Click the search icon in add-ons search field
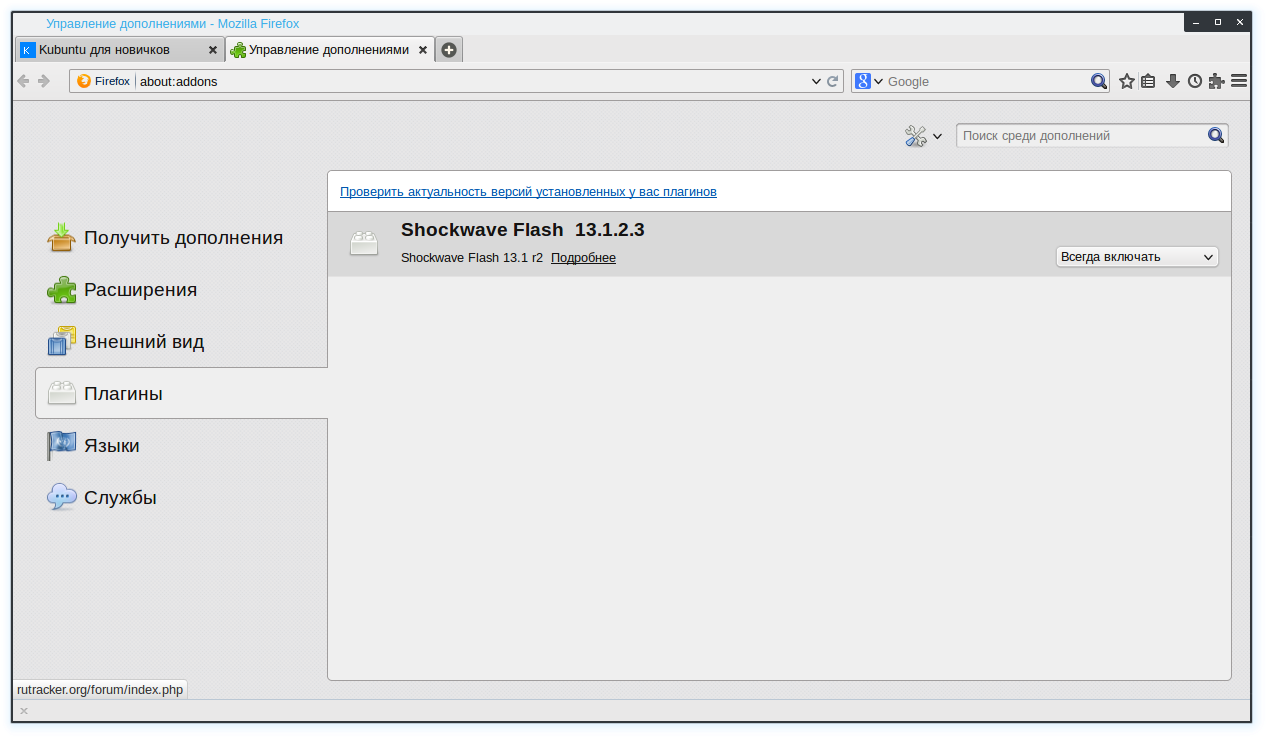 click(x=1216, y=135)
